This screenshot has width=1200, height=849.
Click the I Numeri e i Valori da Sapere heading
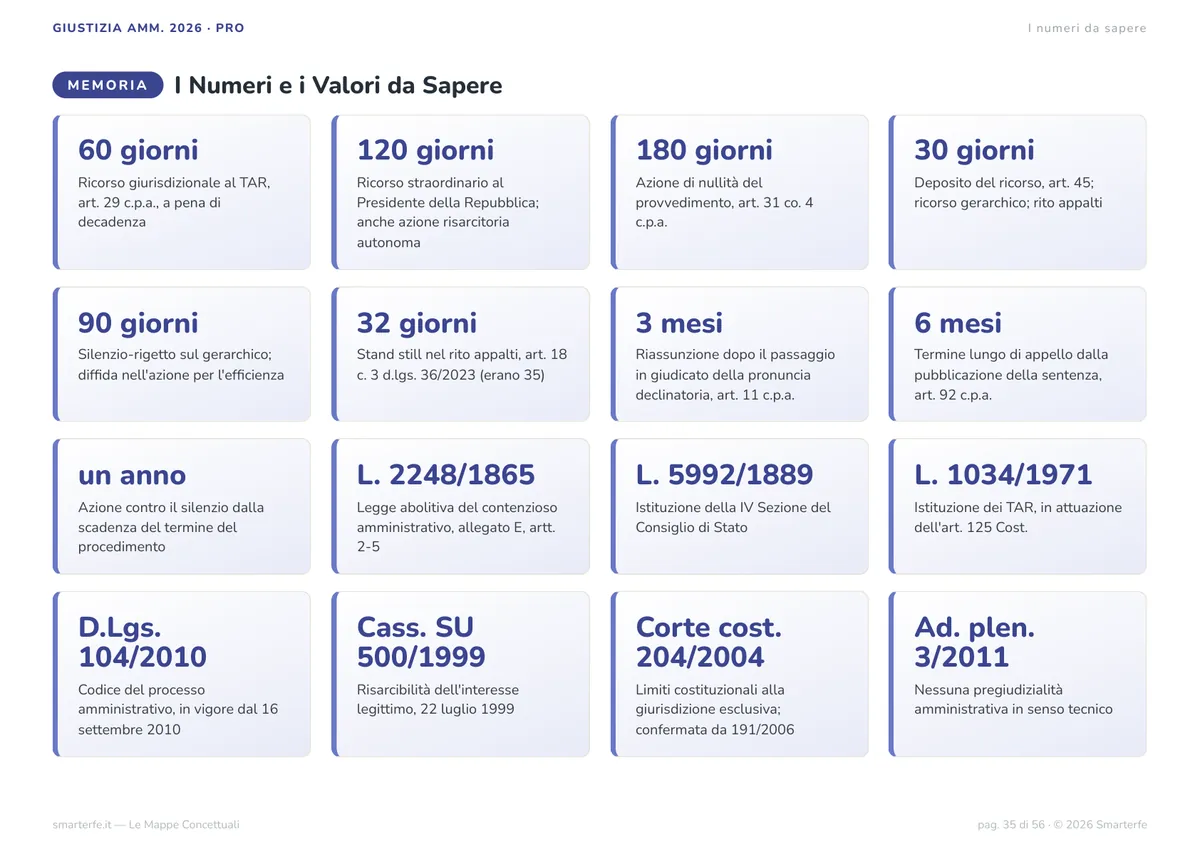point(338,85)
